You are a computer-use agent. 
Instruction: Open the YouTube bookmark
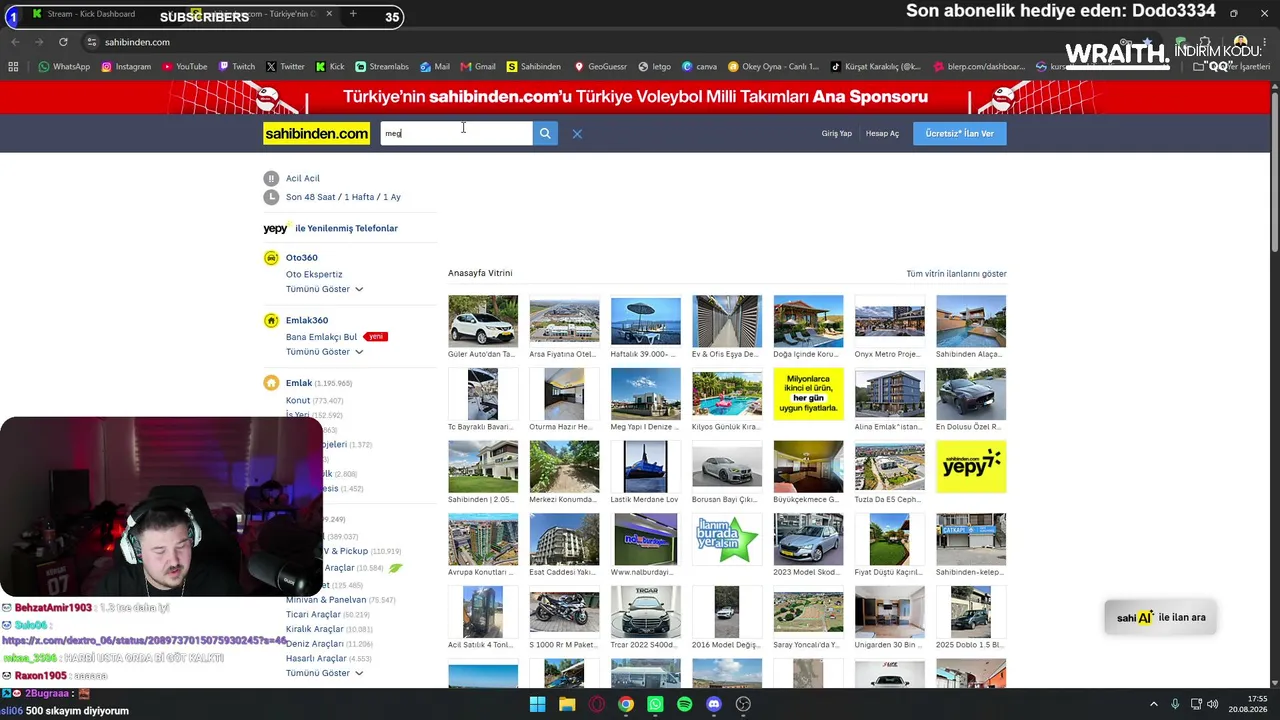185,67
